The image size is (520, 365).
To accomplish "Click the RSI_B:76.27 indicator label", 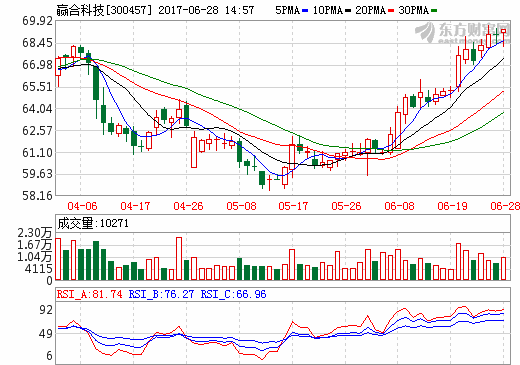I will [x=161, y=294].
